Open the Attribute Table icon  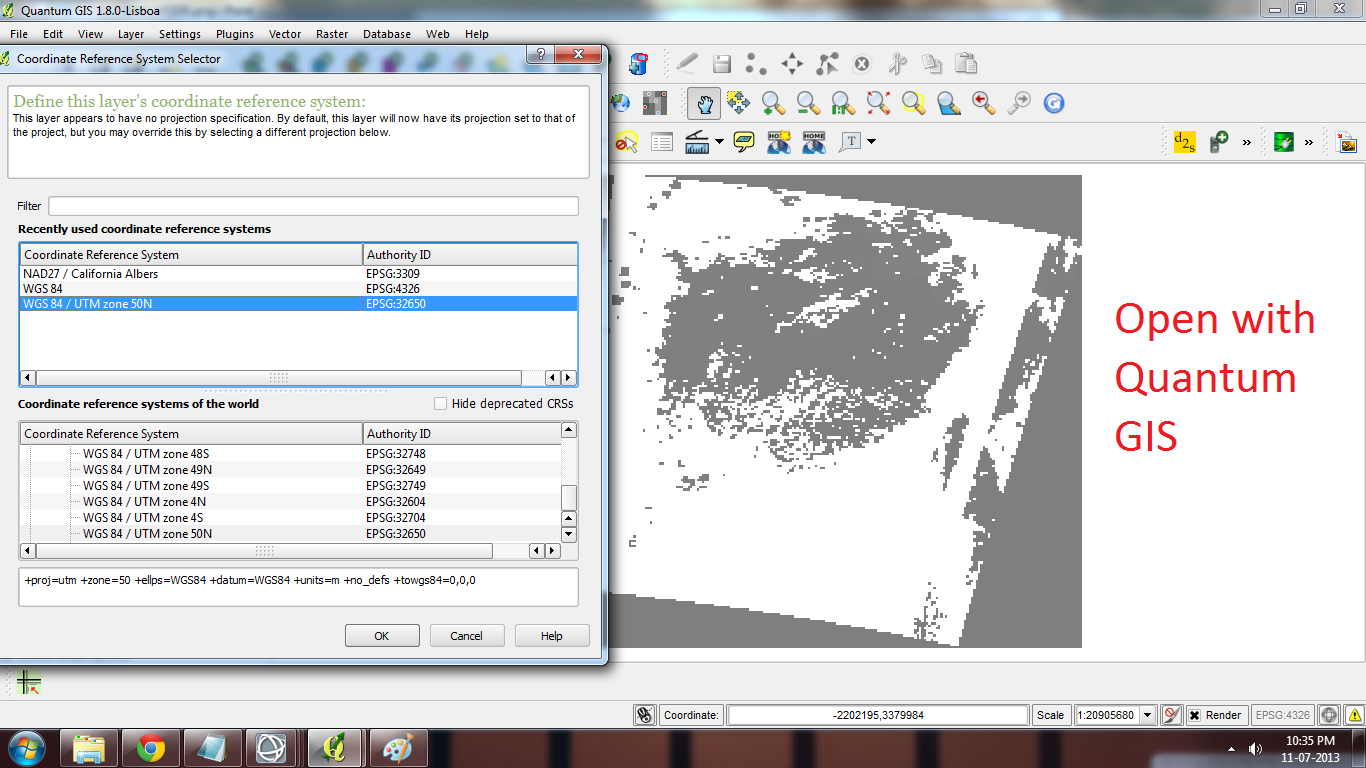point(662,142)
